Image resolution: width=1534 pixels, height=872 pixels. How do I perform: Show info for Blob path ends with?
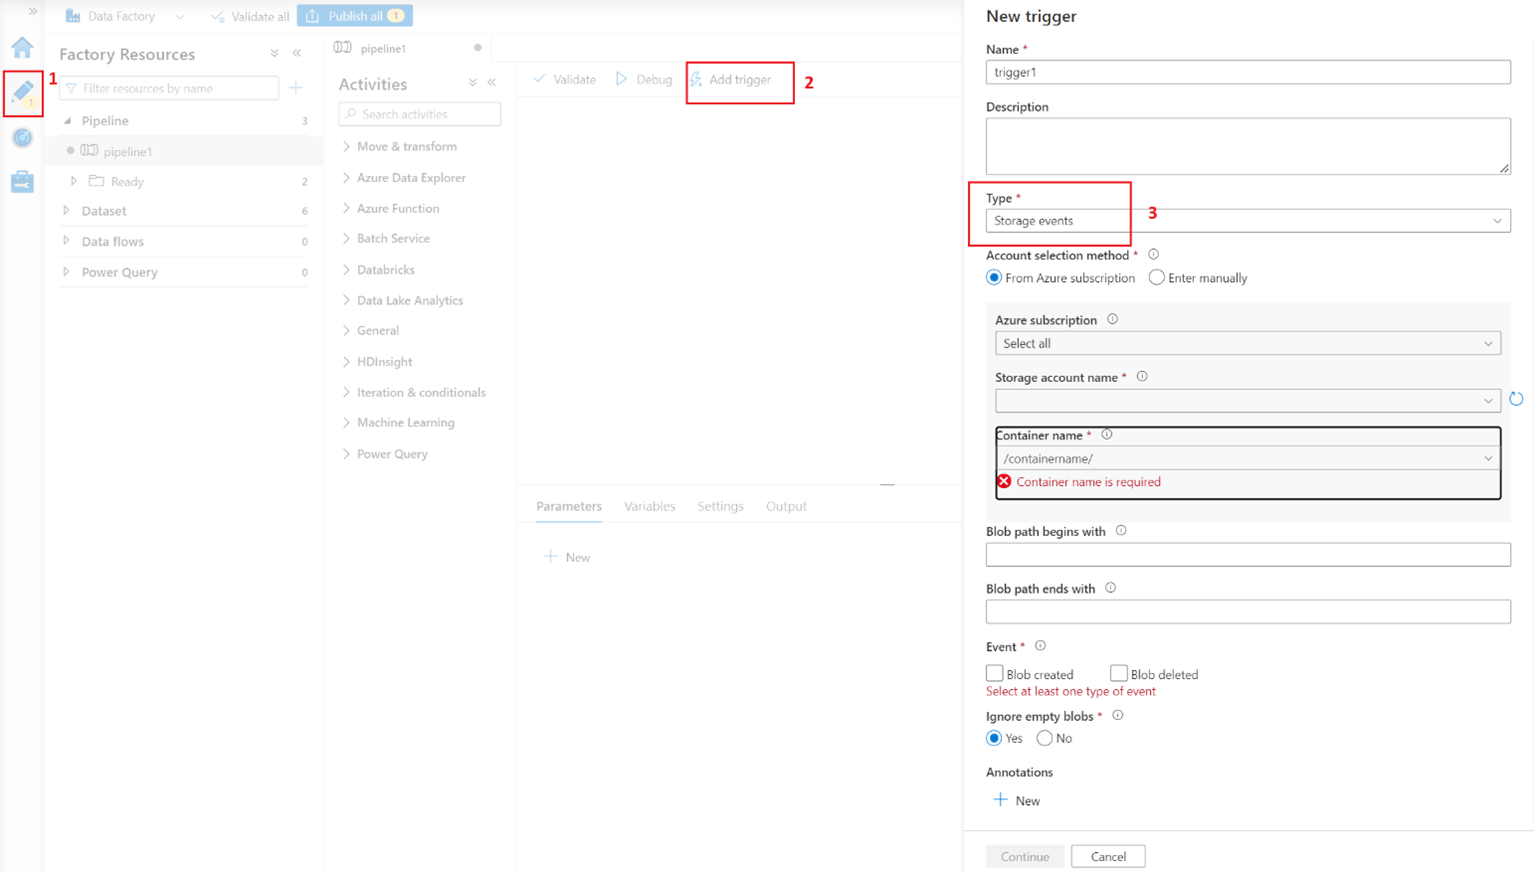(x=1110, y=589)
